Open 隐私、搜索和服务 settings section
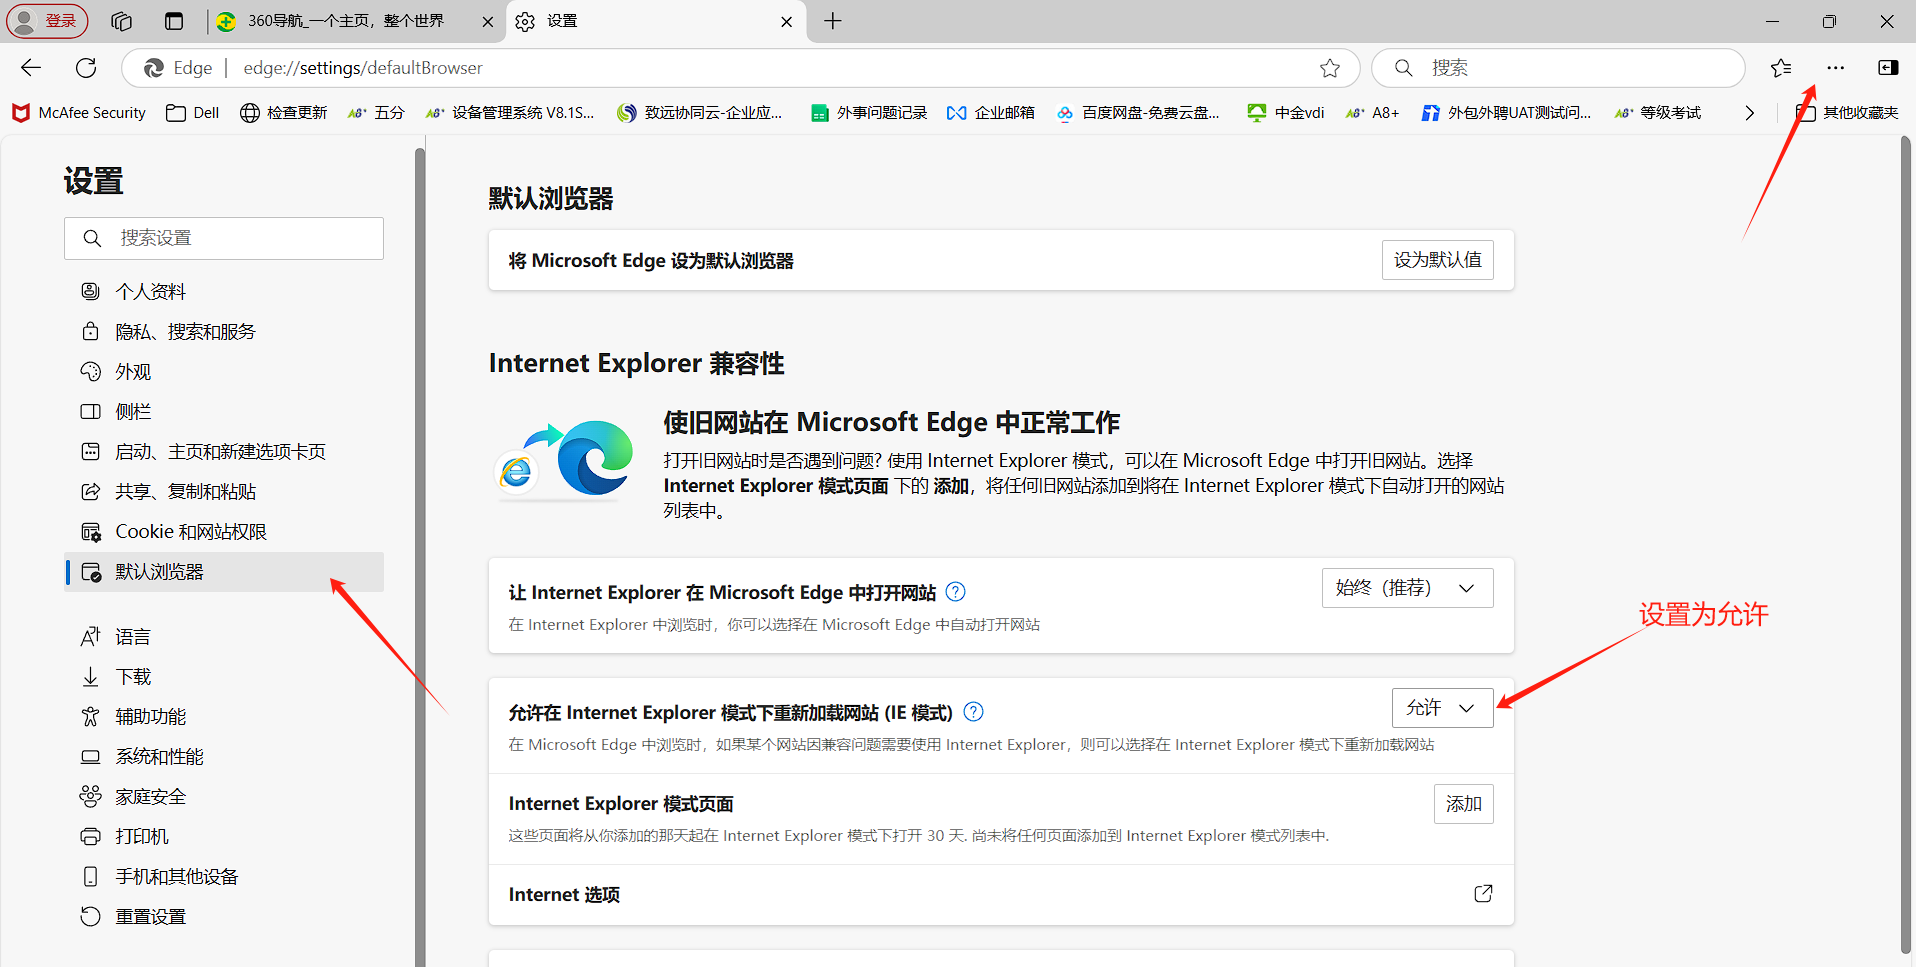 click(185, 332)
